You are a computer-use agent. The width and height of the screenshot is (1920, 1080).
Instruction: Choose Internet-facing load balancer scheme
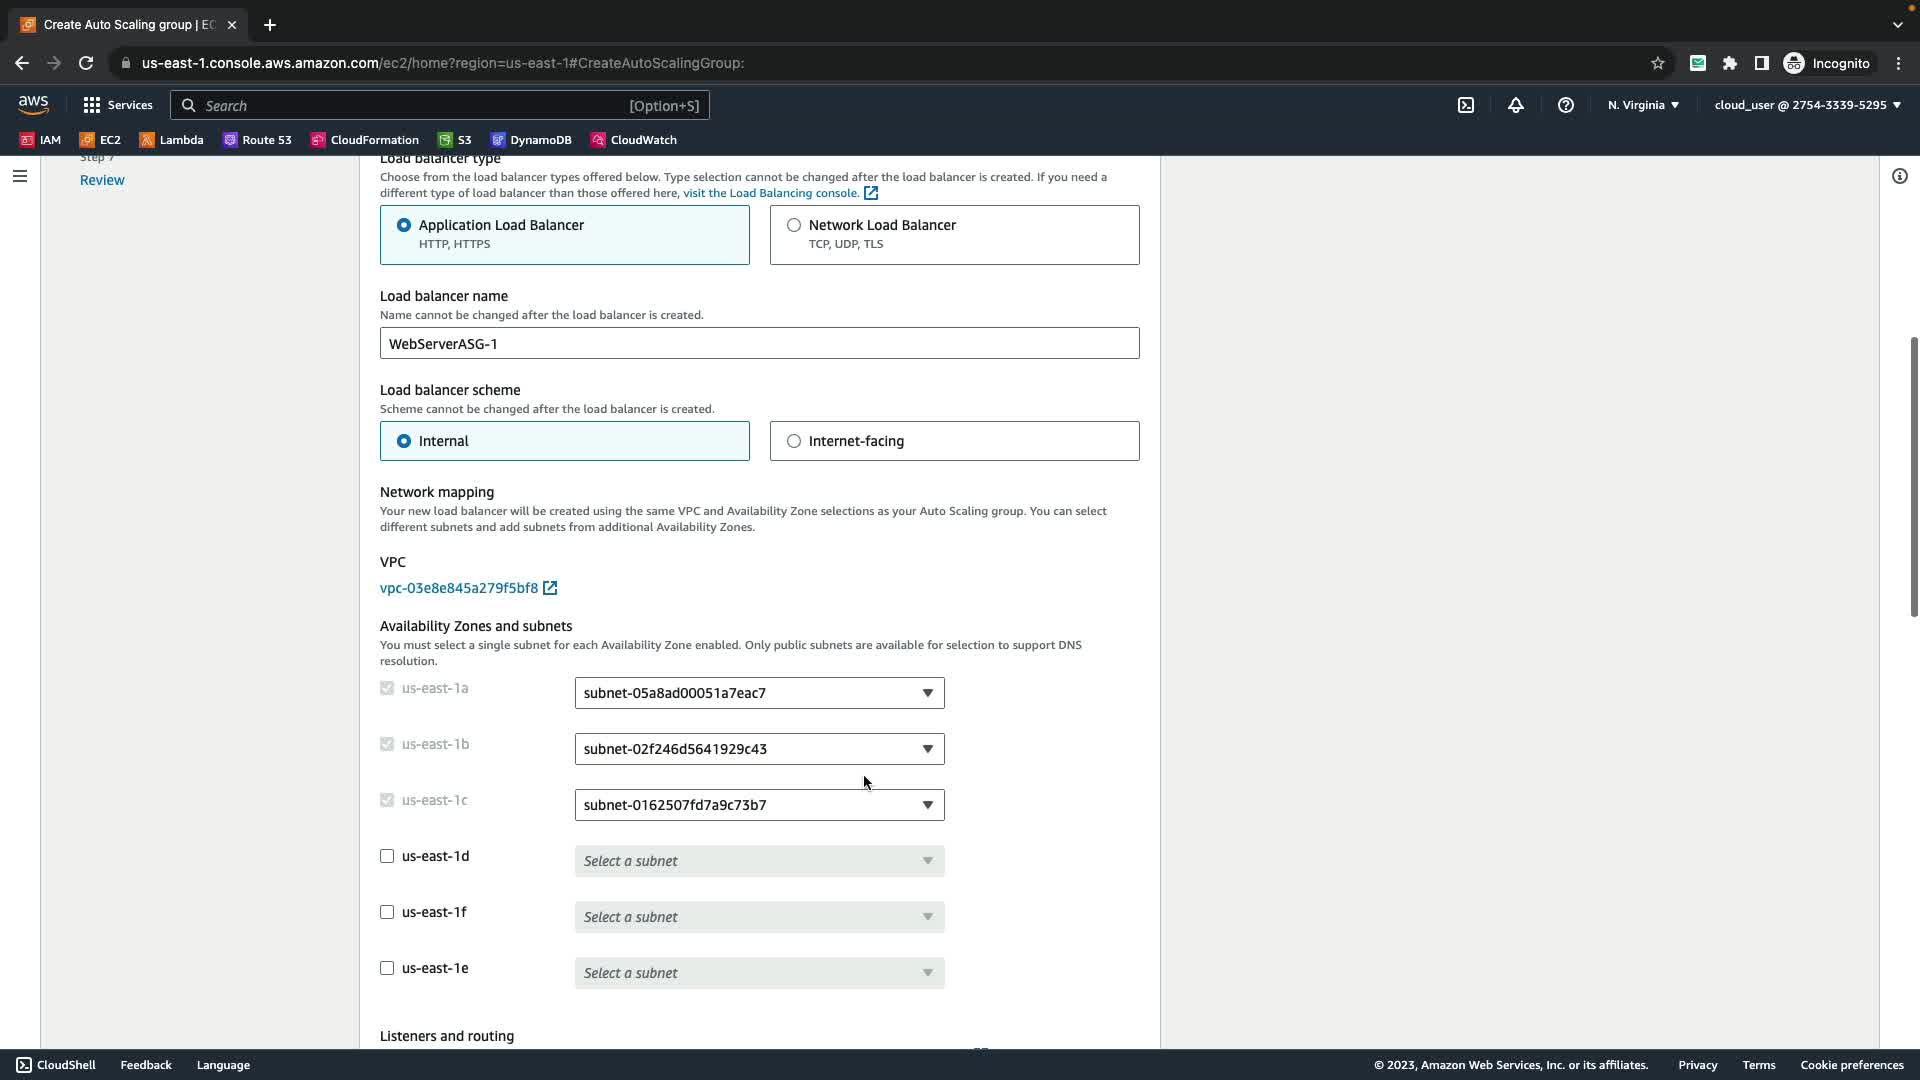click(x=794, y=441)
